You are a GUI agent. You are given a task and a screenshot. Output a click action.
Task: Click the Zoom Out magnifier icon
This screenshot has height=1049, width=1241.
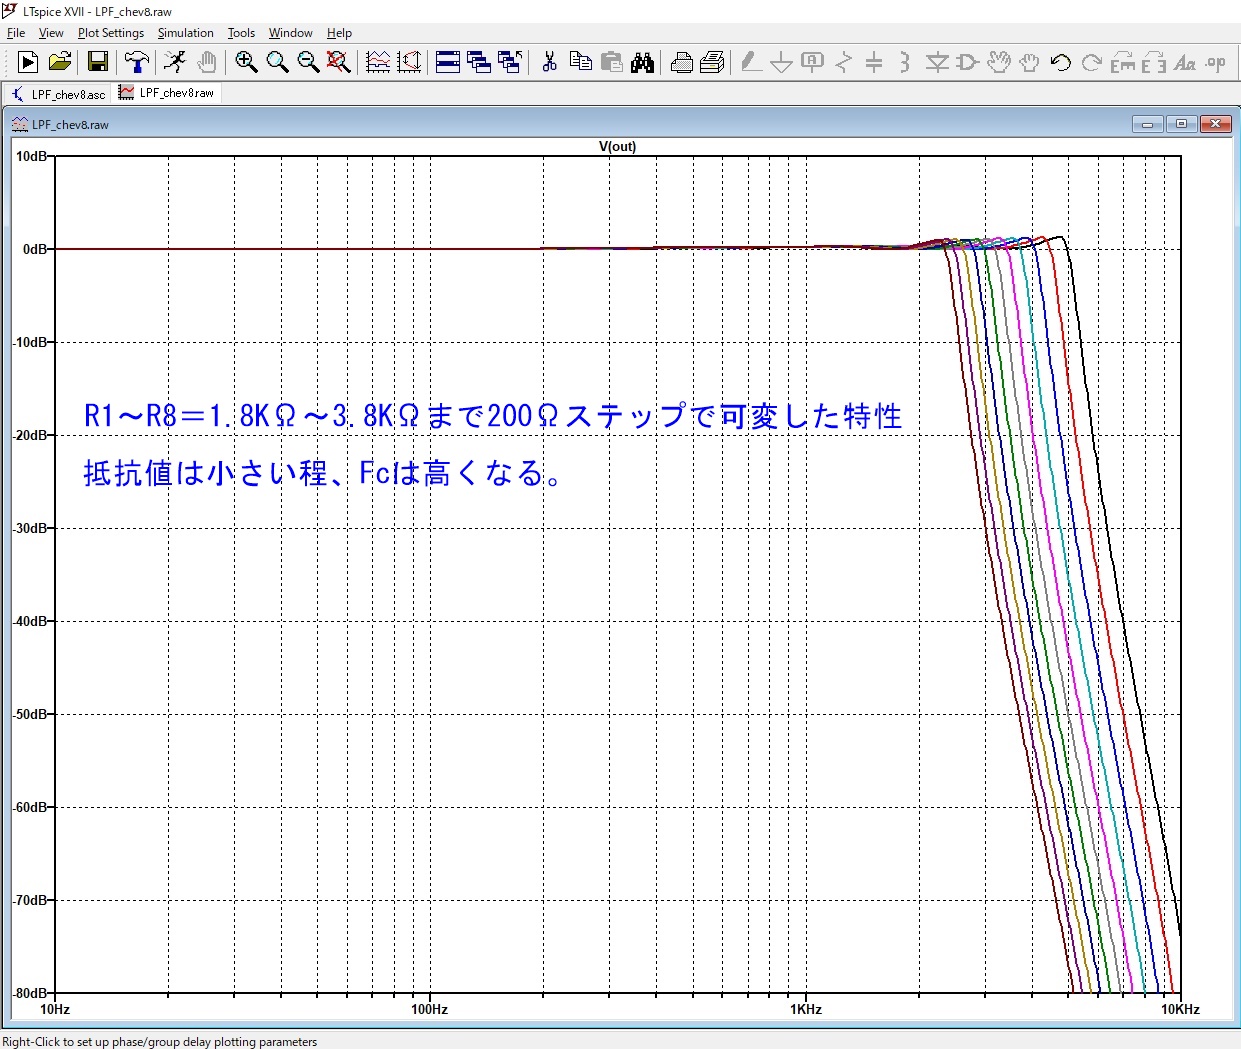(x=308, y=63)
